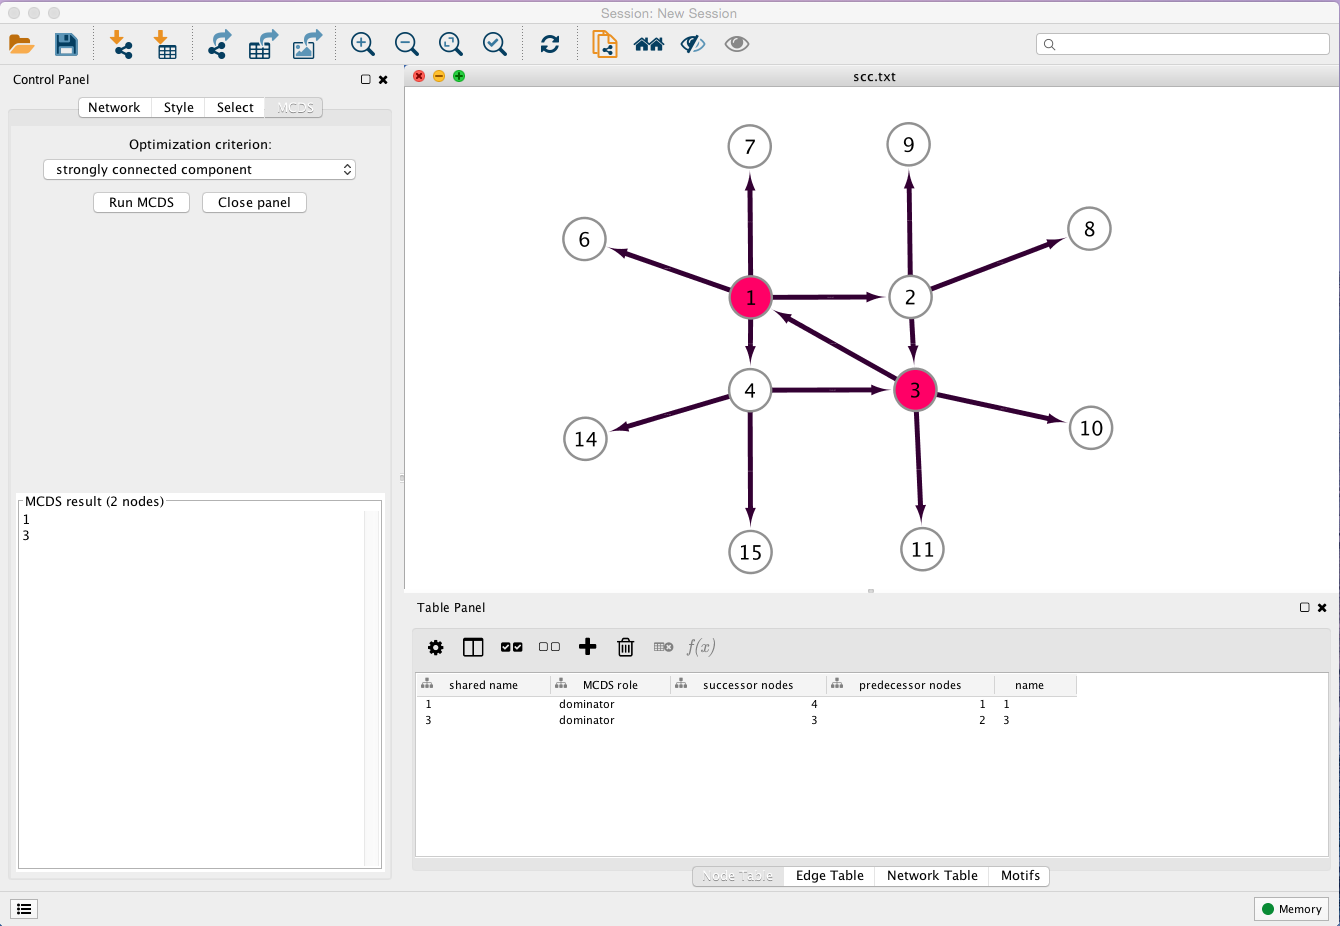
Task: Deselect all columns using empty checkboxes icon
Action: coord(549,647)
